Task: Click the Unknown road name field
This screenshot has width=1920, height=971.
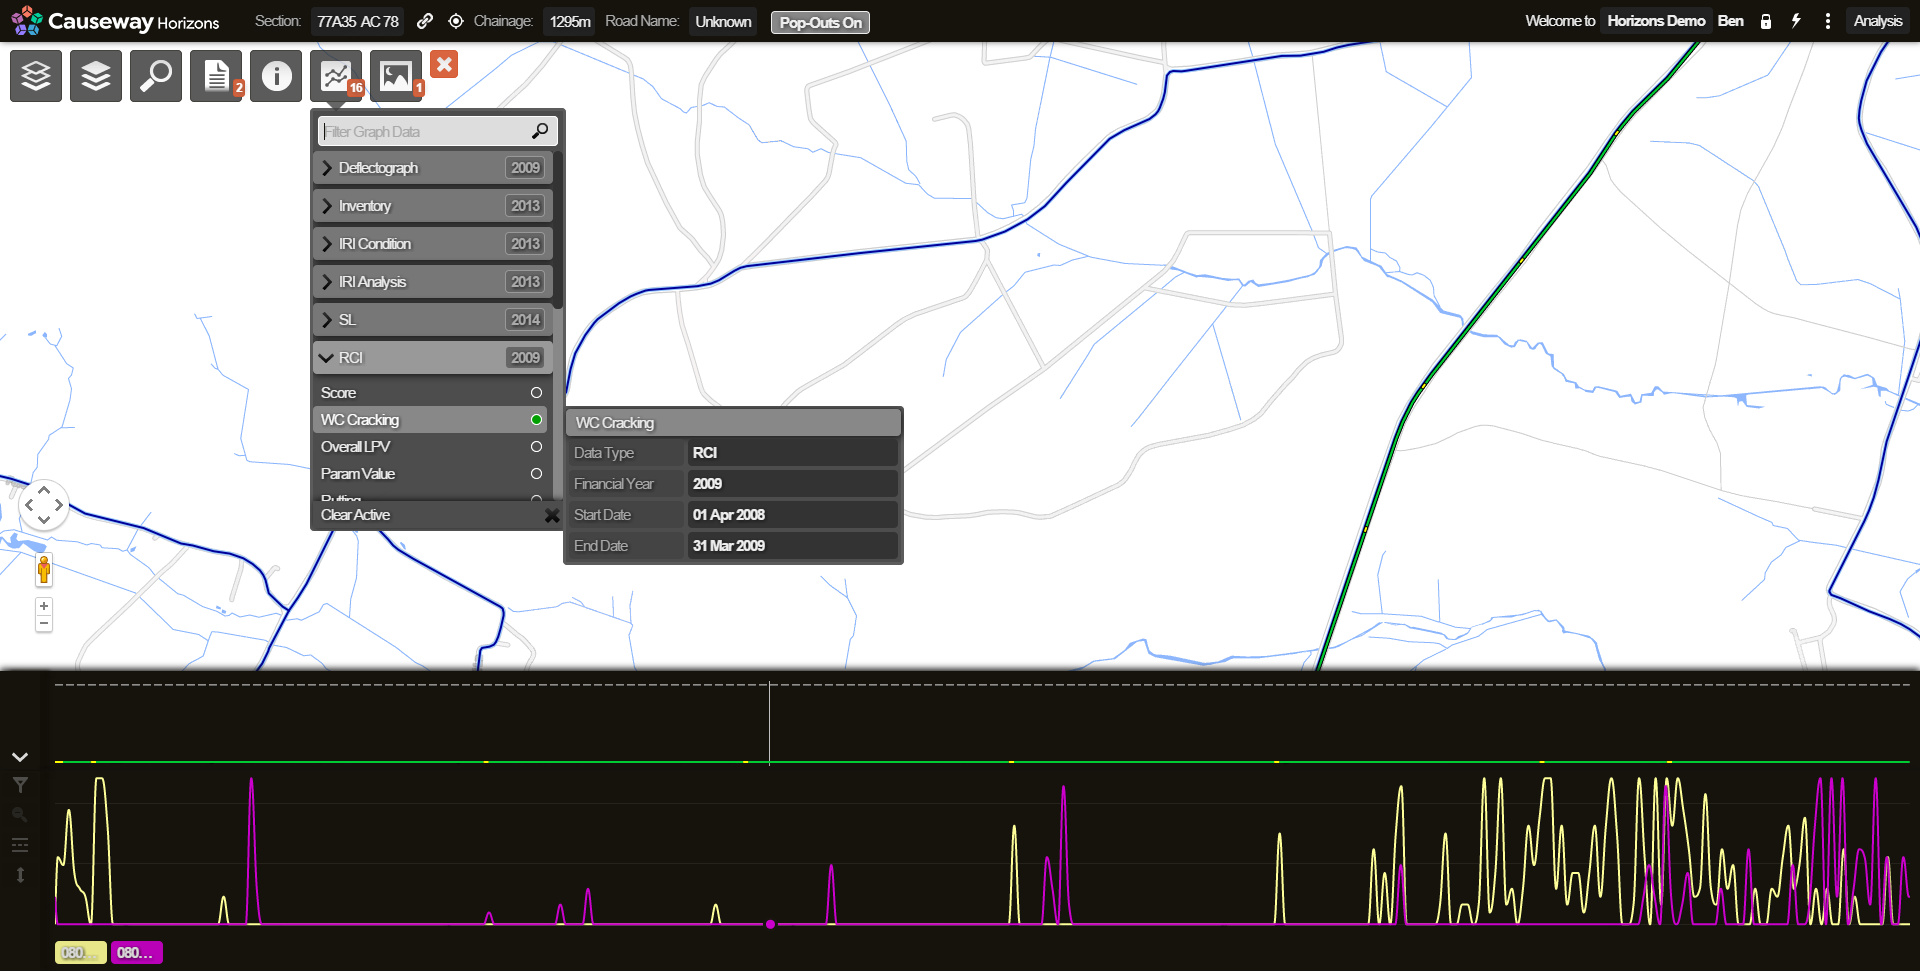Action: click(723, 22)
